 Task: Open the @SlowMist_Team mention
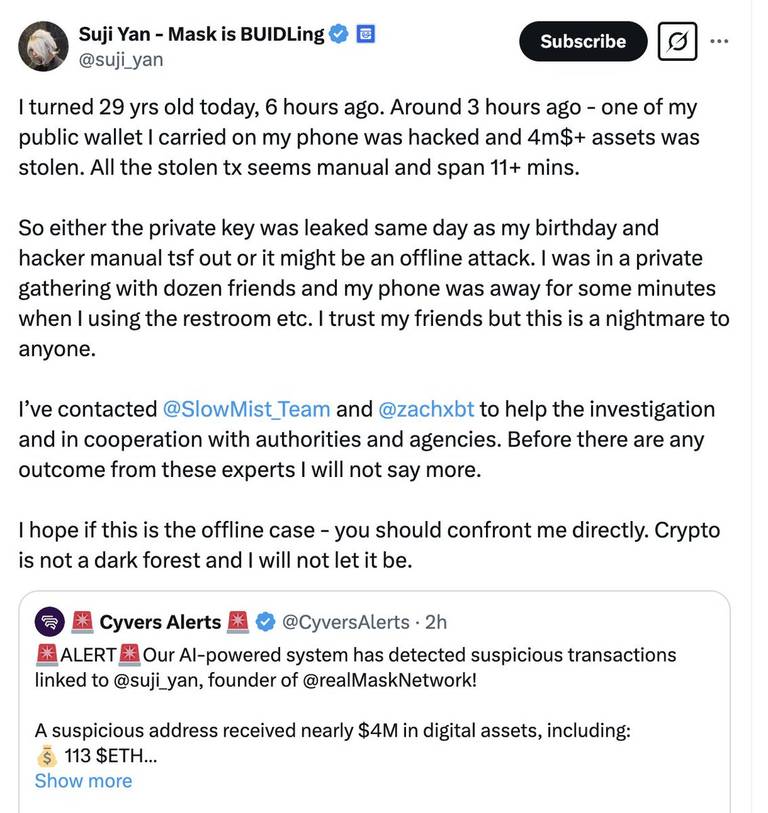click(246, 409)
